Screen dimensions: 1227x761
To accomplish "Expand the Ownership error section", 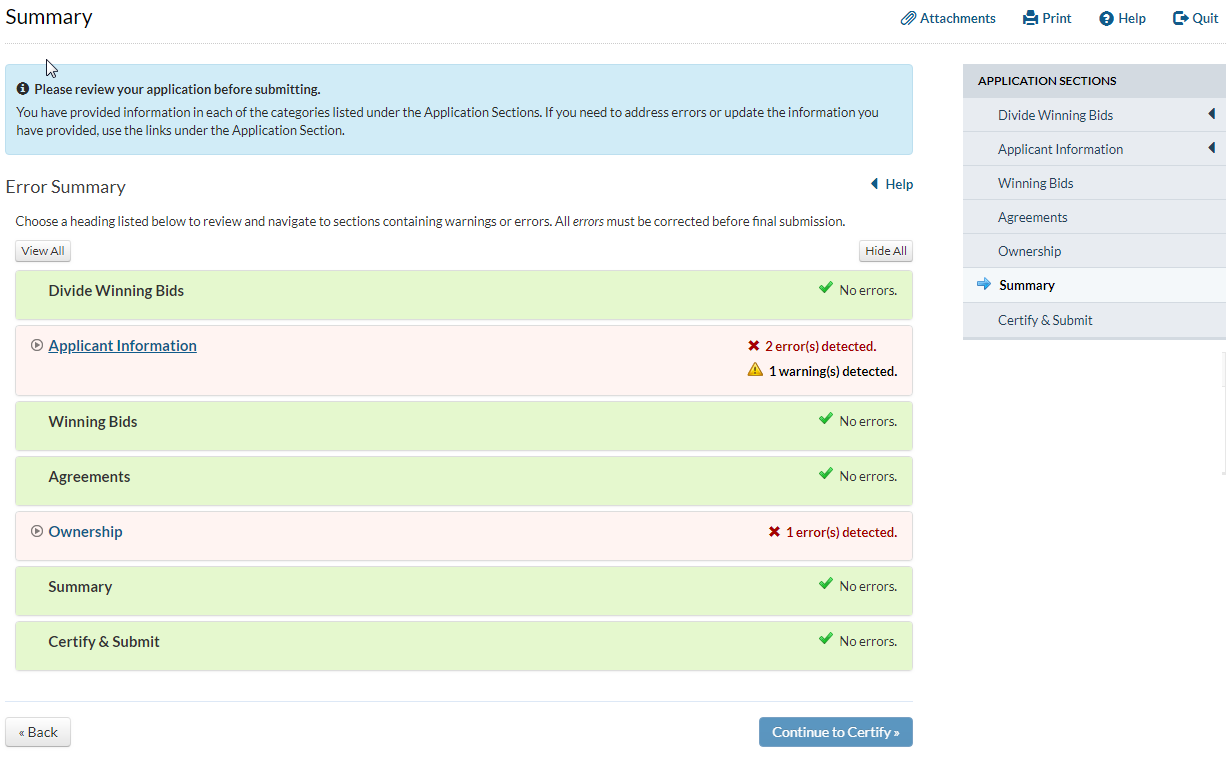I will 37,532.
